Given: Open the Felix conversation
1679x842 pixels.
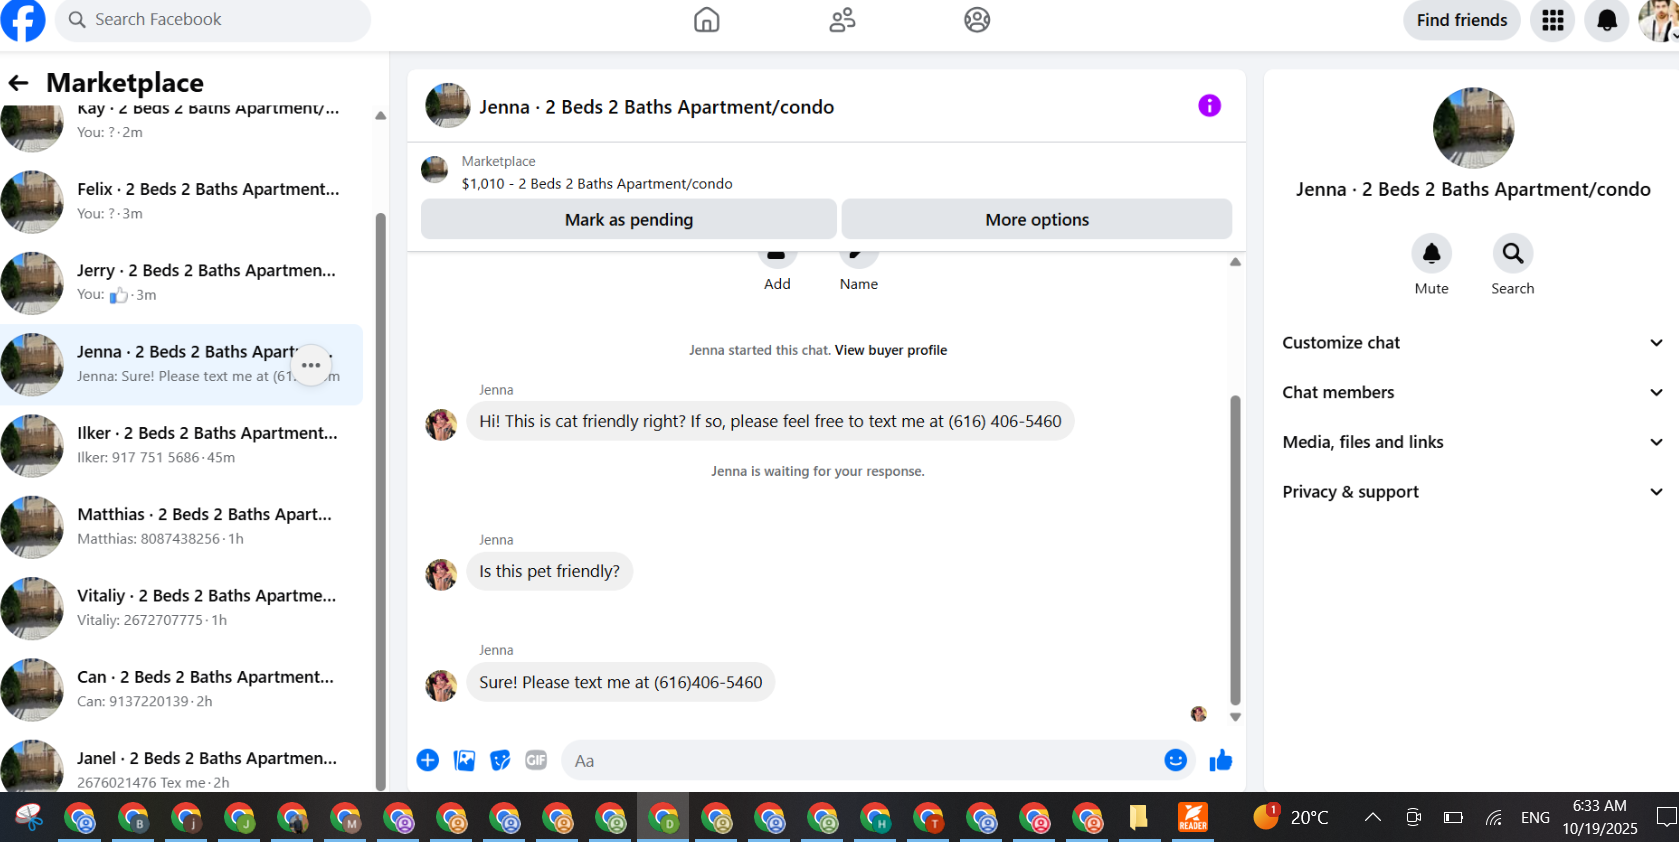Looking at the screenshot, I should [x=182, y=202].
